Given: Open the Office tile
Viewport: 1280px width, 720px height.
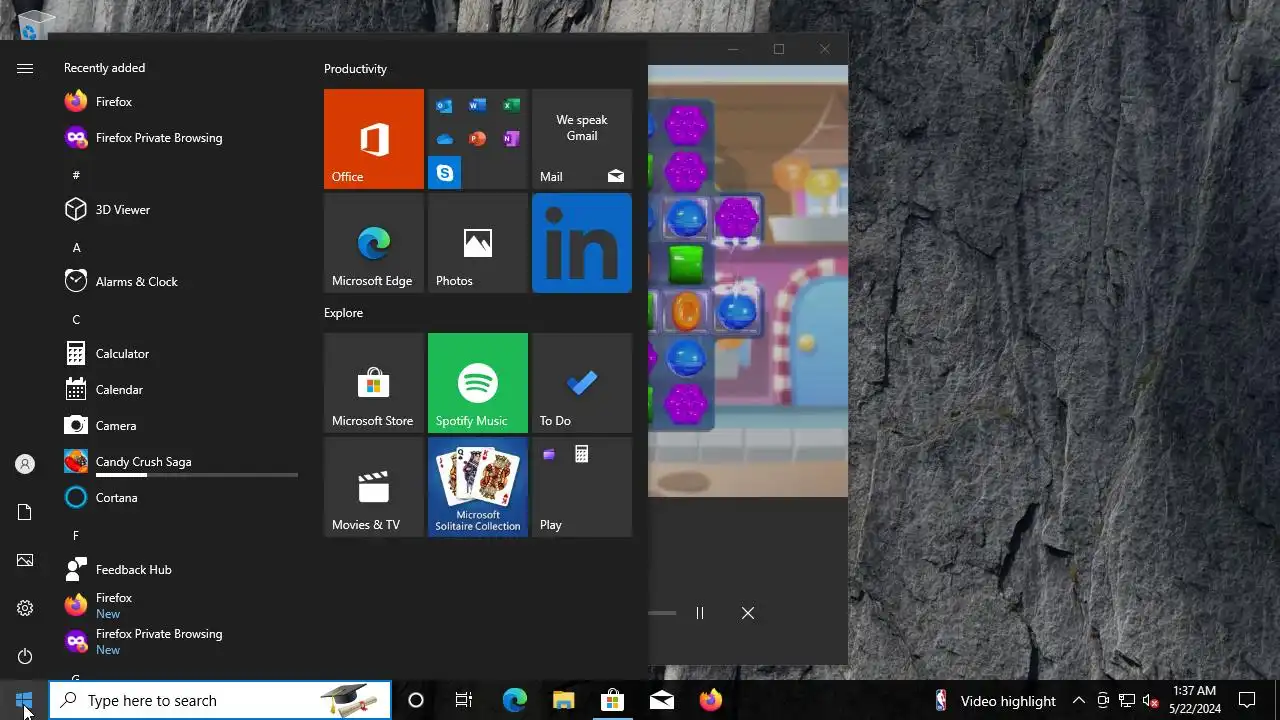Looking at the screenshot, I should [374, 139].
